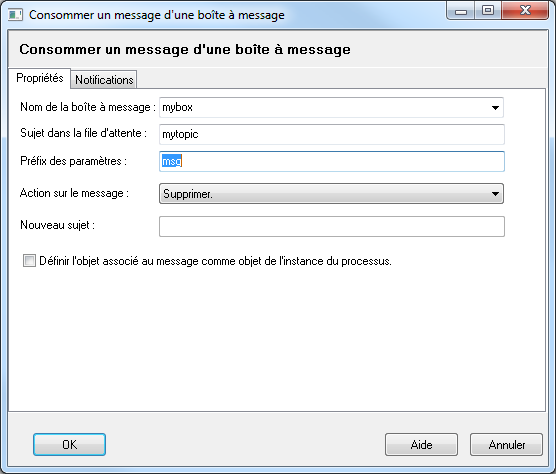Viewport: 556px width, 474px height.
Task: Focus the mytopic queue subject field
Action: [x=332, y=134]
